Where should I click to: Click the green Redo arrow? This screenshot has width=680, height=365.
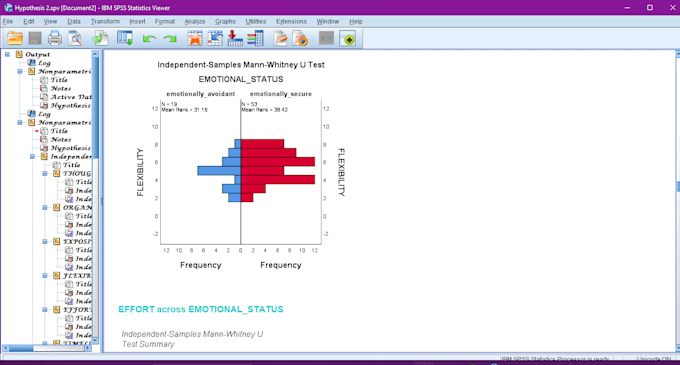pos(170,39)
